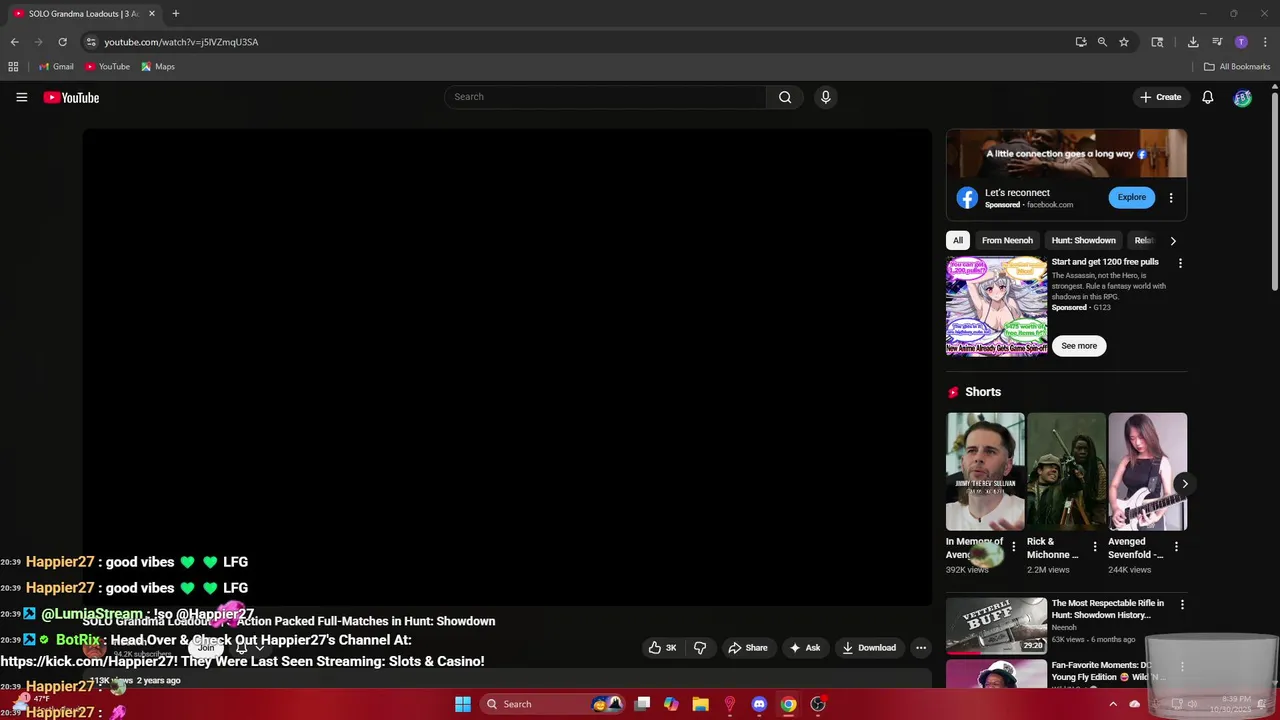The image size is (1280, 720).
Task: Open the Gmail bookmark
Action: tap(56, 67)
